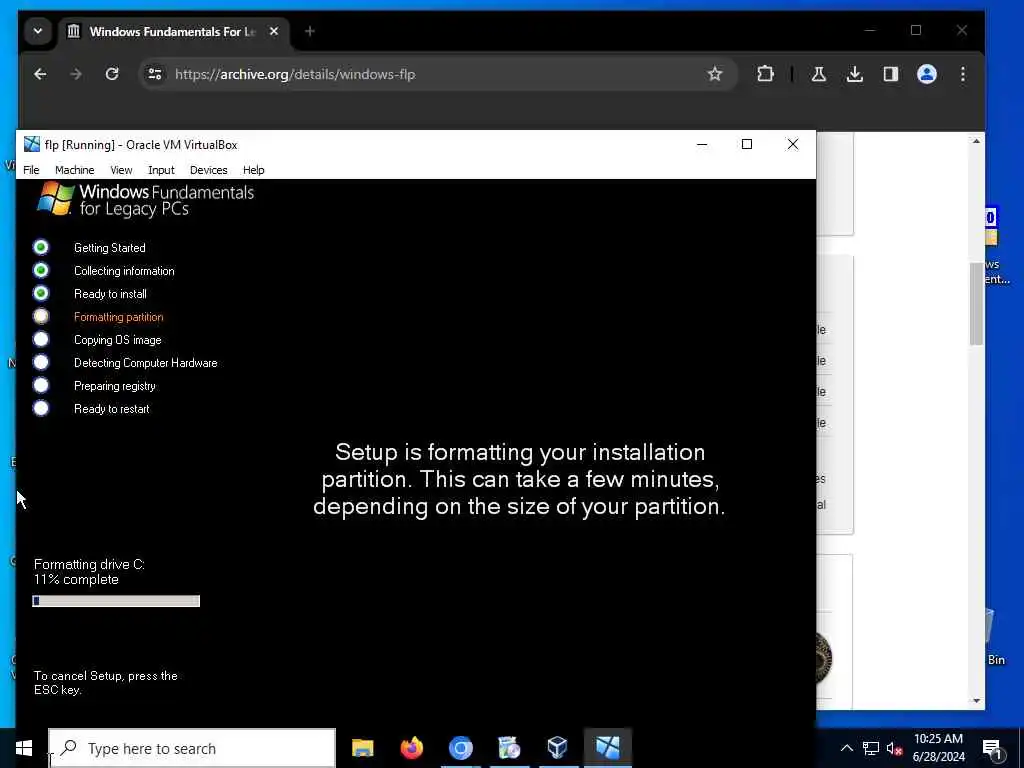This screenshot has width=1024, height=768.
Task: Click the VirtualBox title bar app icon
Action: tap(31, 144)
